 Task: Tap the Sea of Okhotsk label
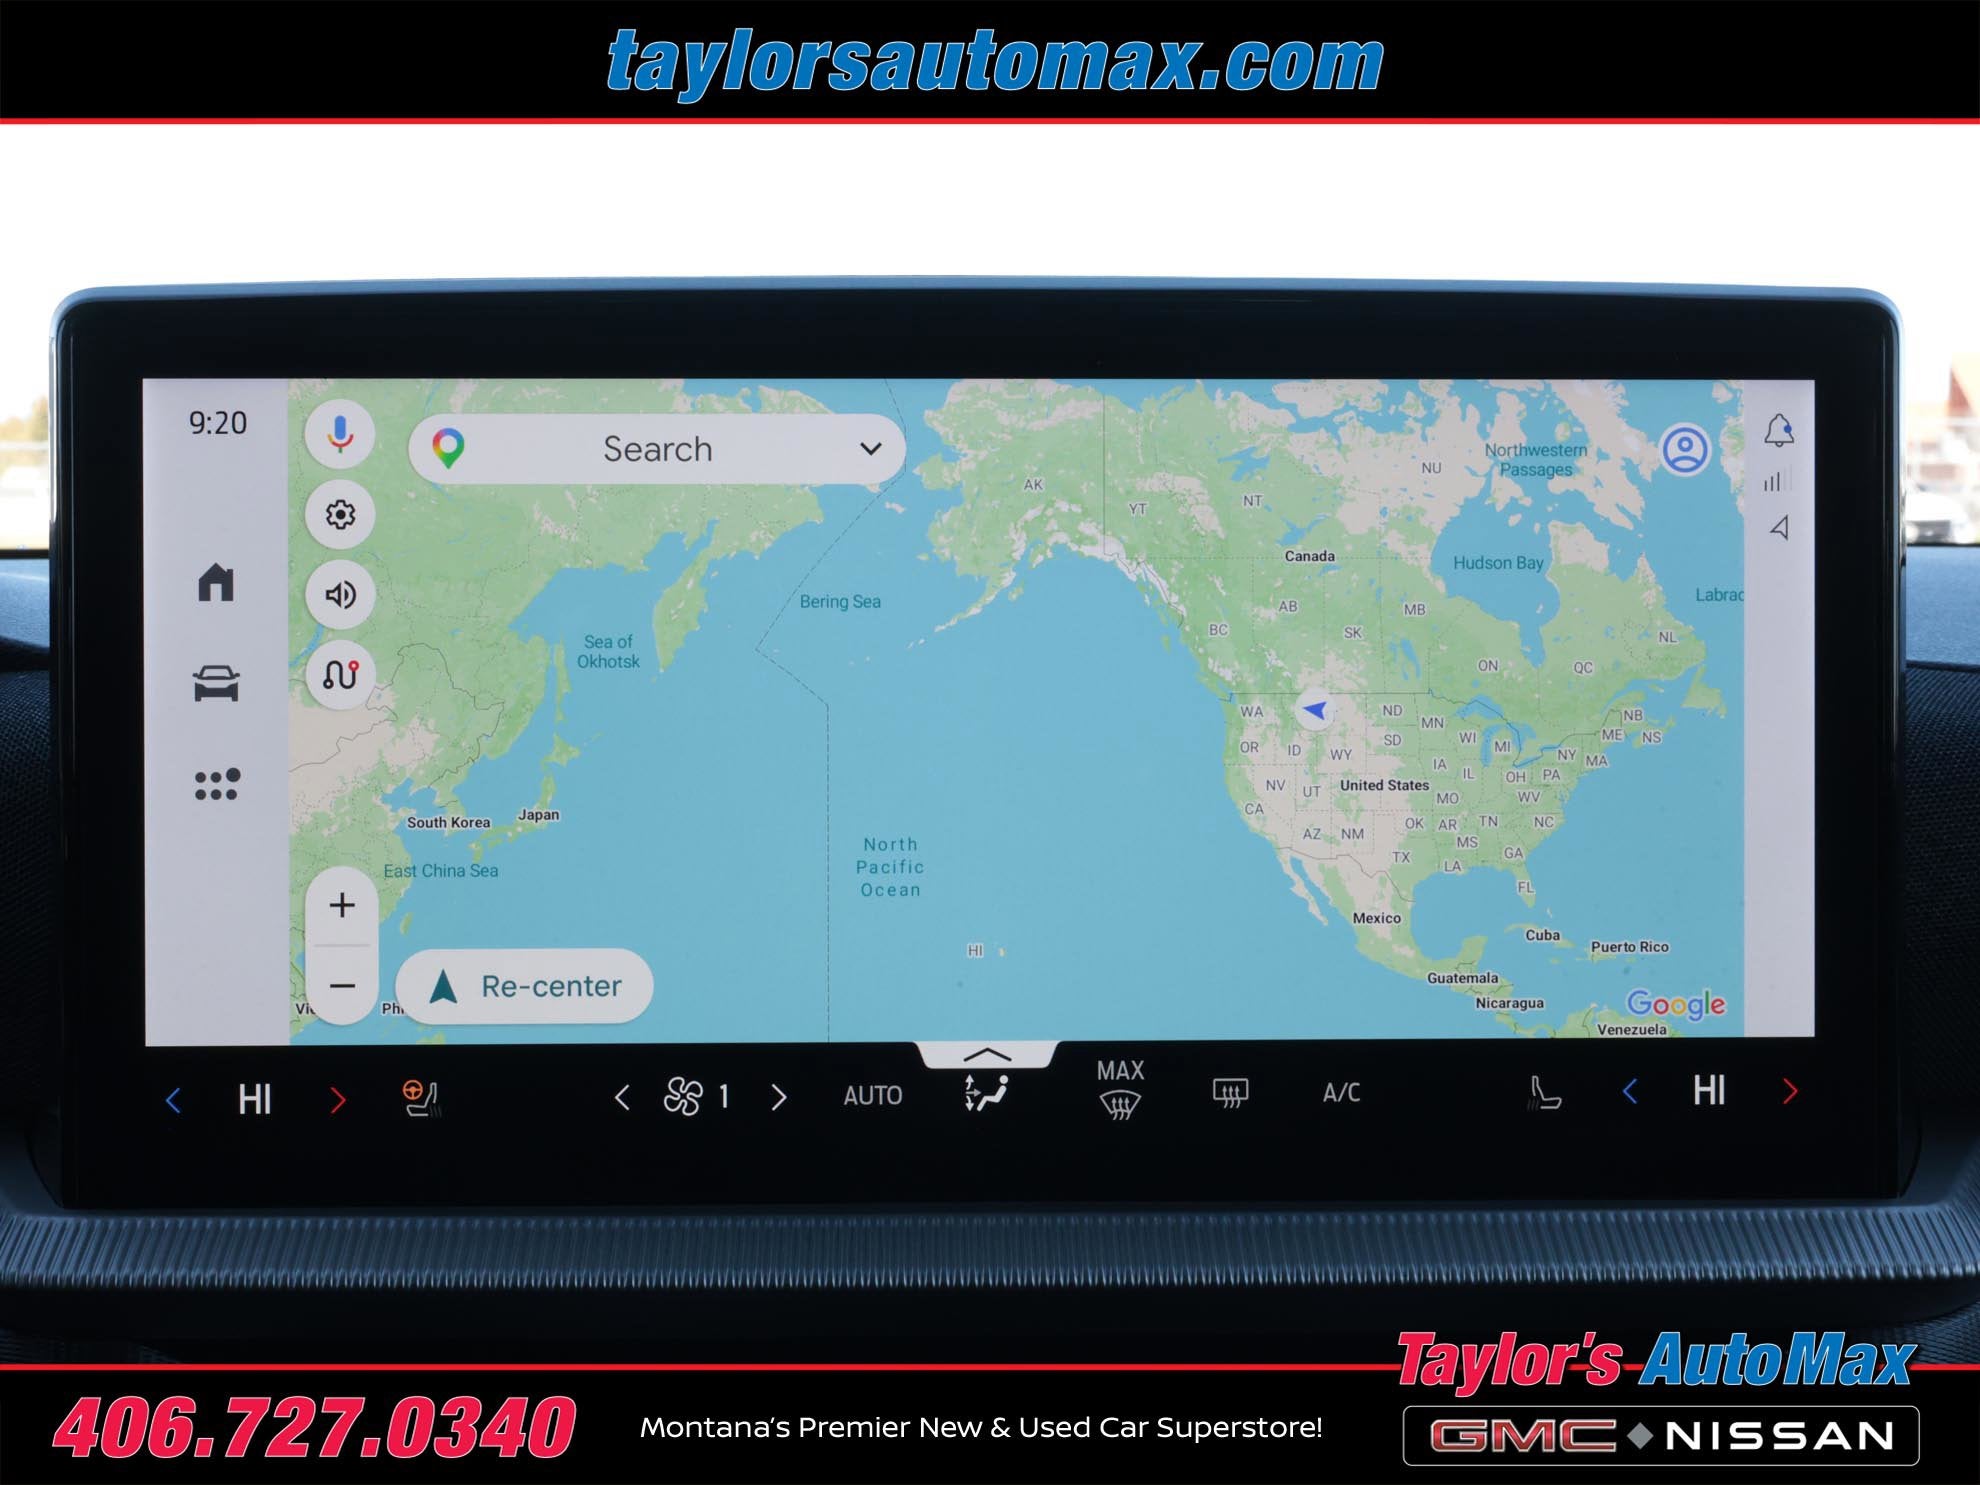[608, 652]
